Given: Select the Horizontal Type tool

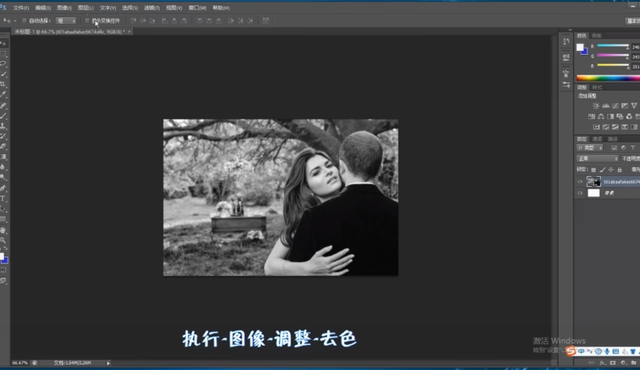Looking at the screenshot, I should 3,199.
